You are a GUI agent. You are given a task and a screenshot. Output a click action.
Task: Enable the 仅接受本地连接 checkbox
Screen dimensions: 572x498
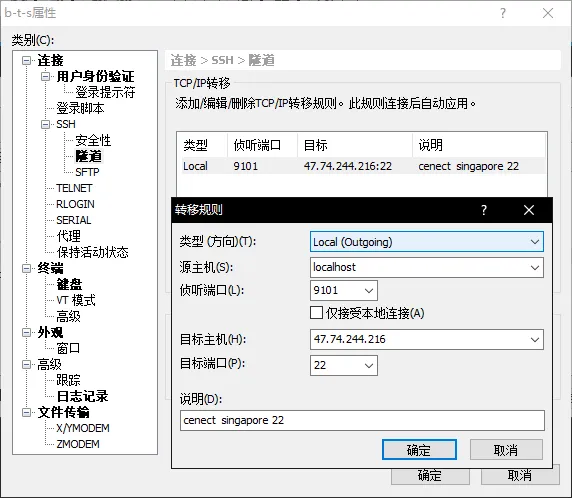[316, 313]
